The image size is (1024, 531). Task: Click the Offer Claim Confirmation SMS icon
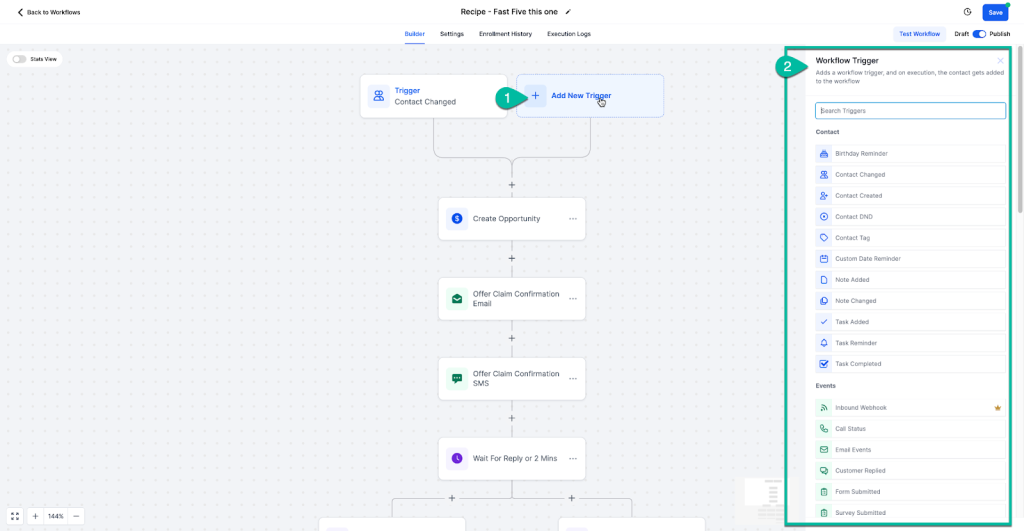[457, 378]
